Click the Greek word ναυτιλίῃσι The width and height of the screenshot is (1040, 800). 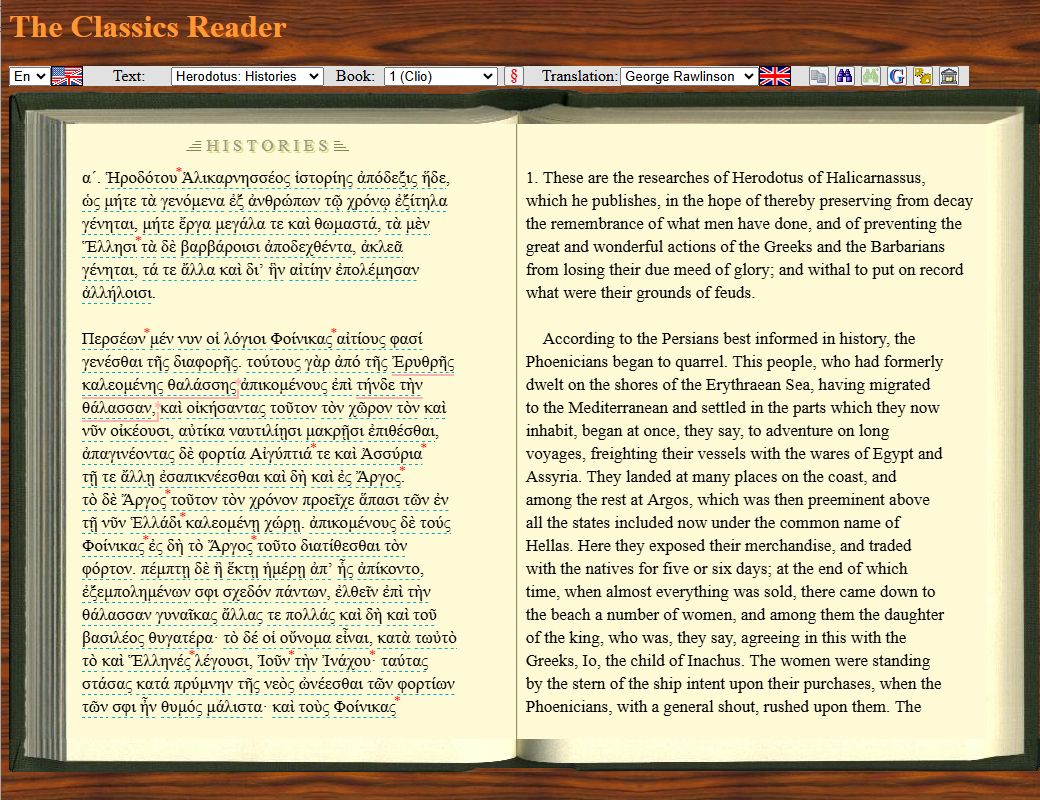click(264, 431)
